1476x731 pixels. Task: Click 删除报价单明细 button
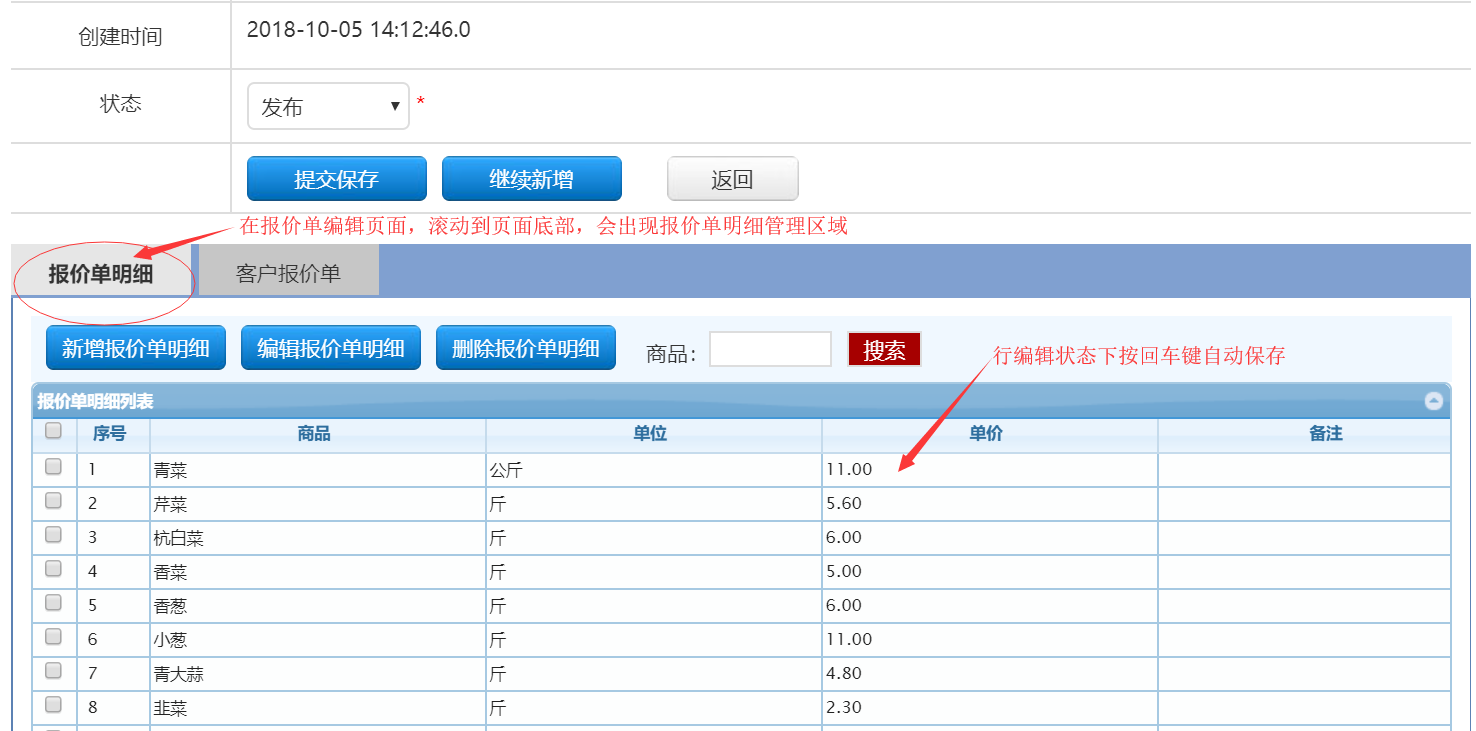click(x=525, y=348)
